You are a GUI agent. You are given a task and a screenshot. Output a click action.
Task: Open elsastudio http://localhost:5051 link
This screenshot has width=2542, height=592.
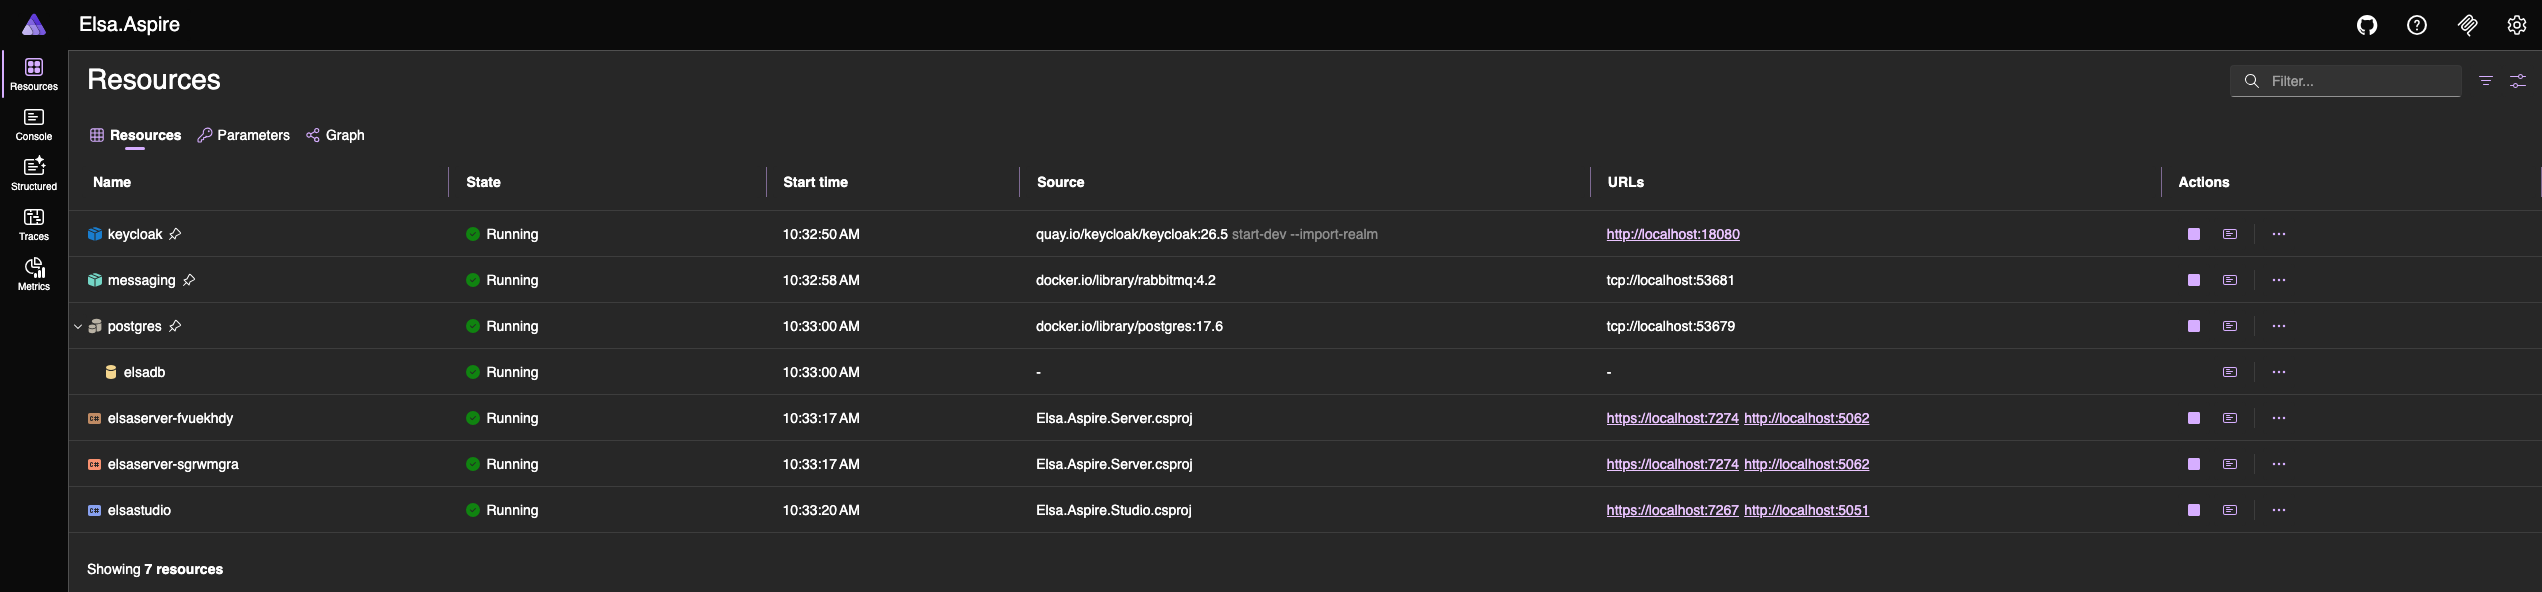pos(1806,510)
